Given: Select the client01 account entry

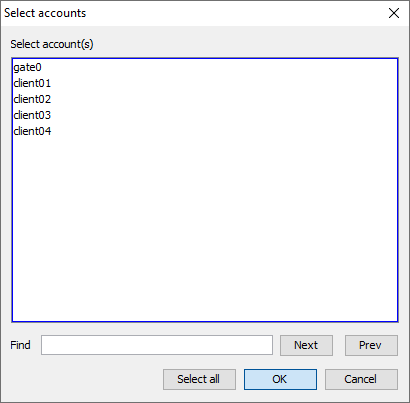Looking at the screenshot, I should pos(32,83).
